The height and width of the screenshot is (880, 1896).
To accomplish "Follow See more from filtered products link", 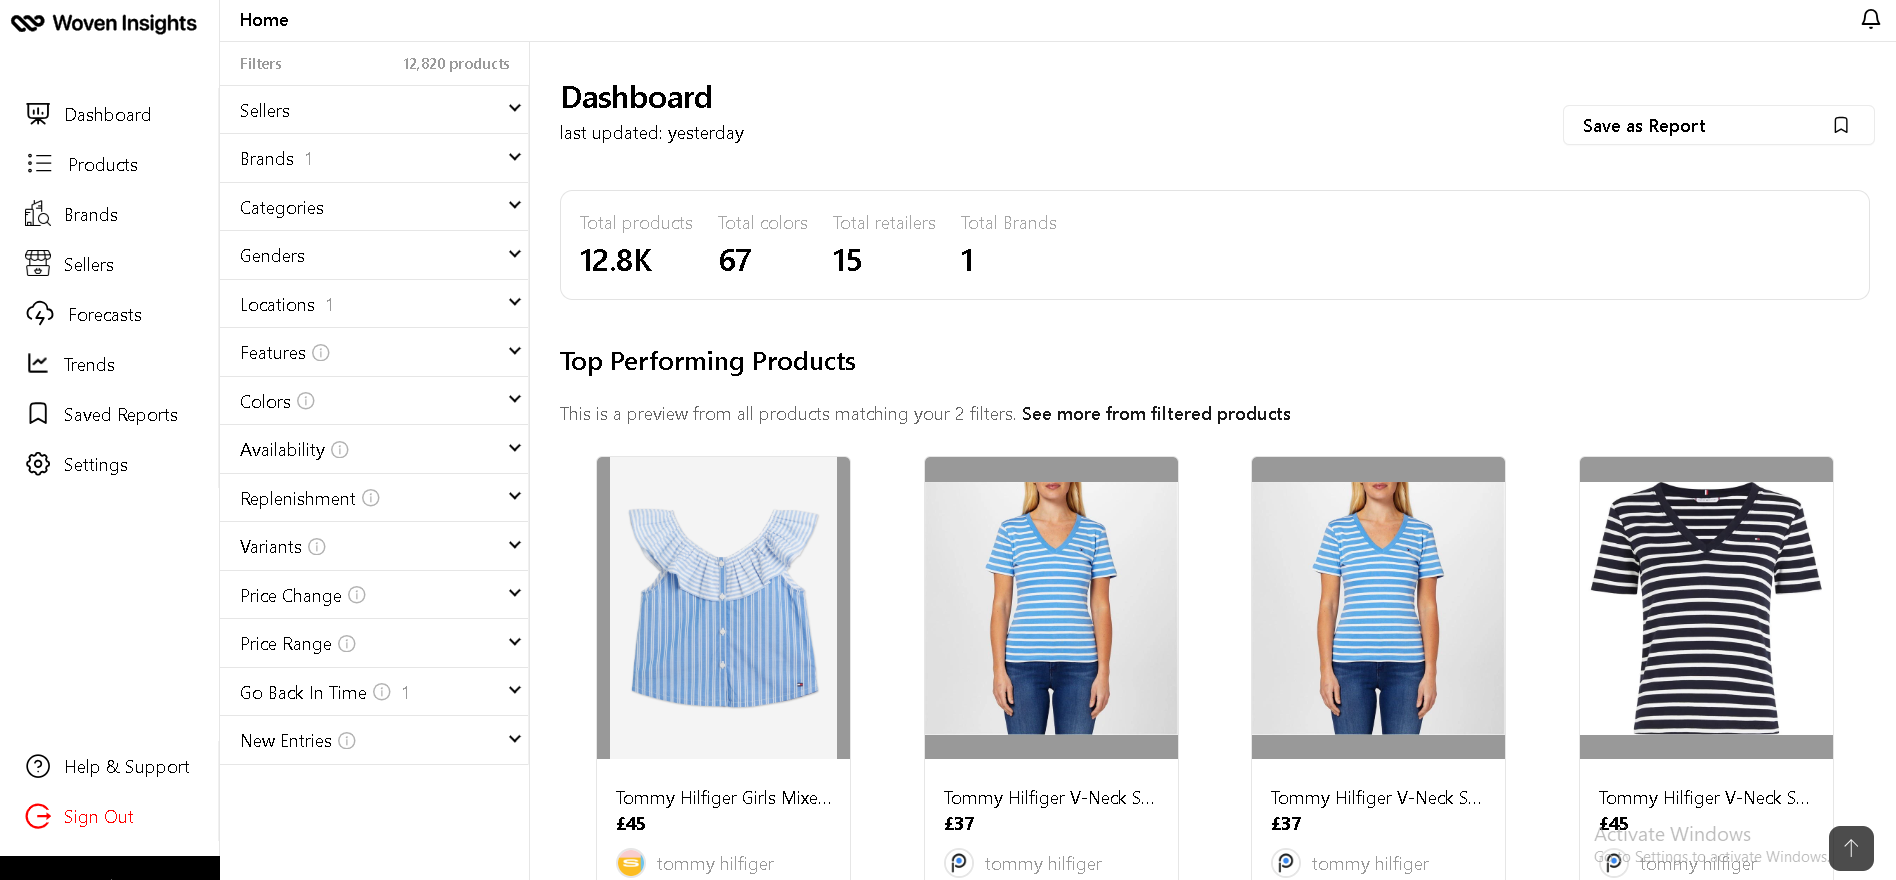I will coord(1156,413).
